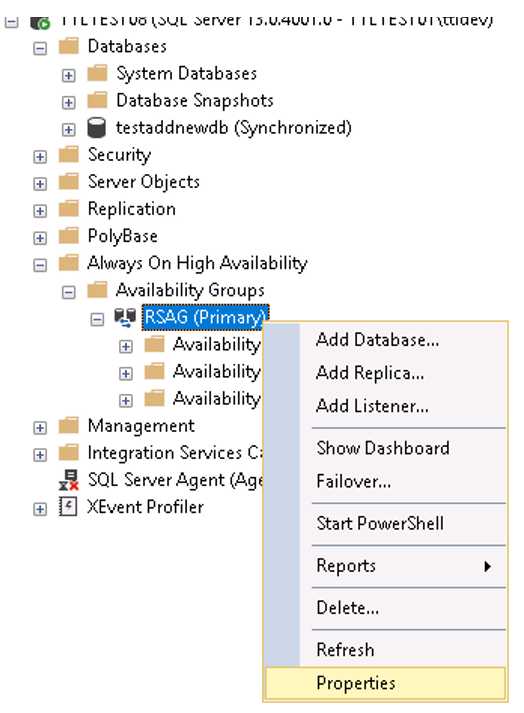The width and height of the screenshot is (524, 713).
Task: Choose Delete... from context menu
Action: tap(385, 608)
